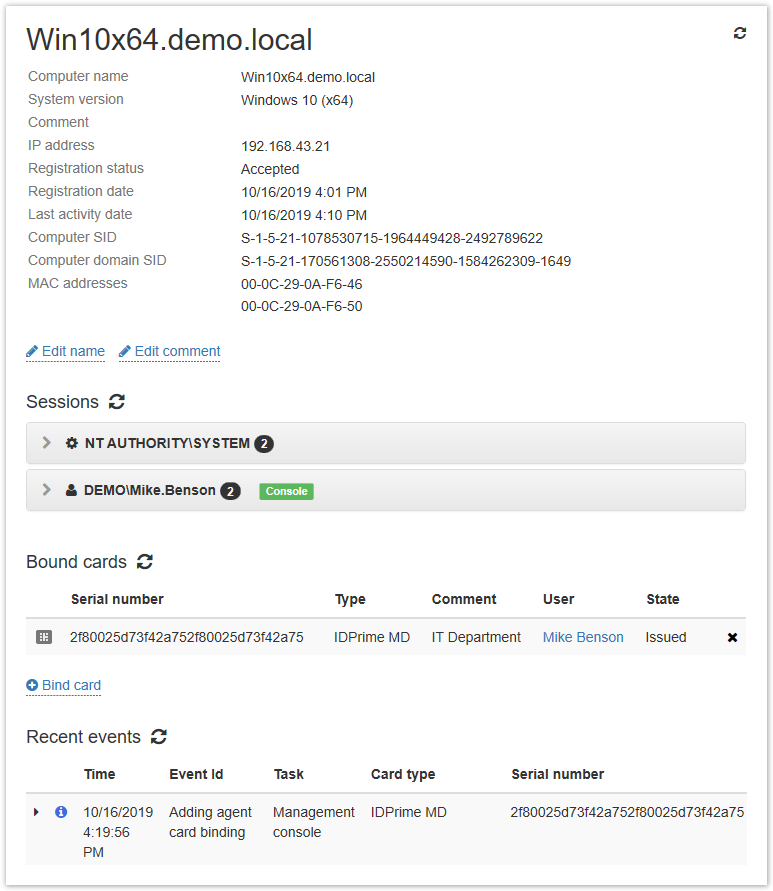Click the Time column header in Recent events
The height and width of the screenshot is (891, 773).
click(x=99, y=774)
